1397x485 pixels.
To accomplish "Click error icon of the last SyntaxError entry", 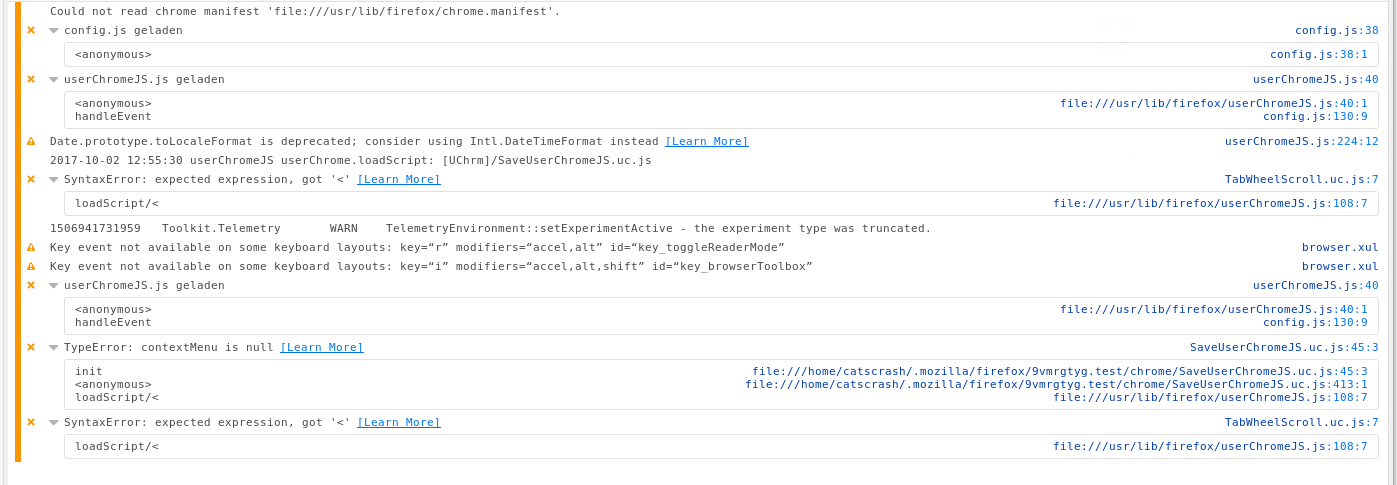I will pyautogui.click(x=31, y=422).
